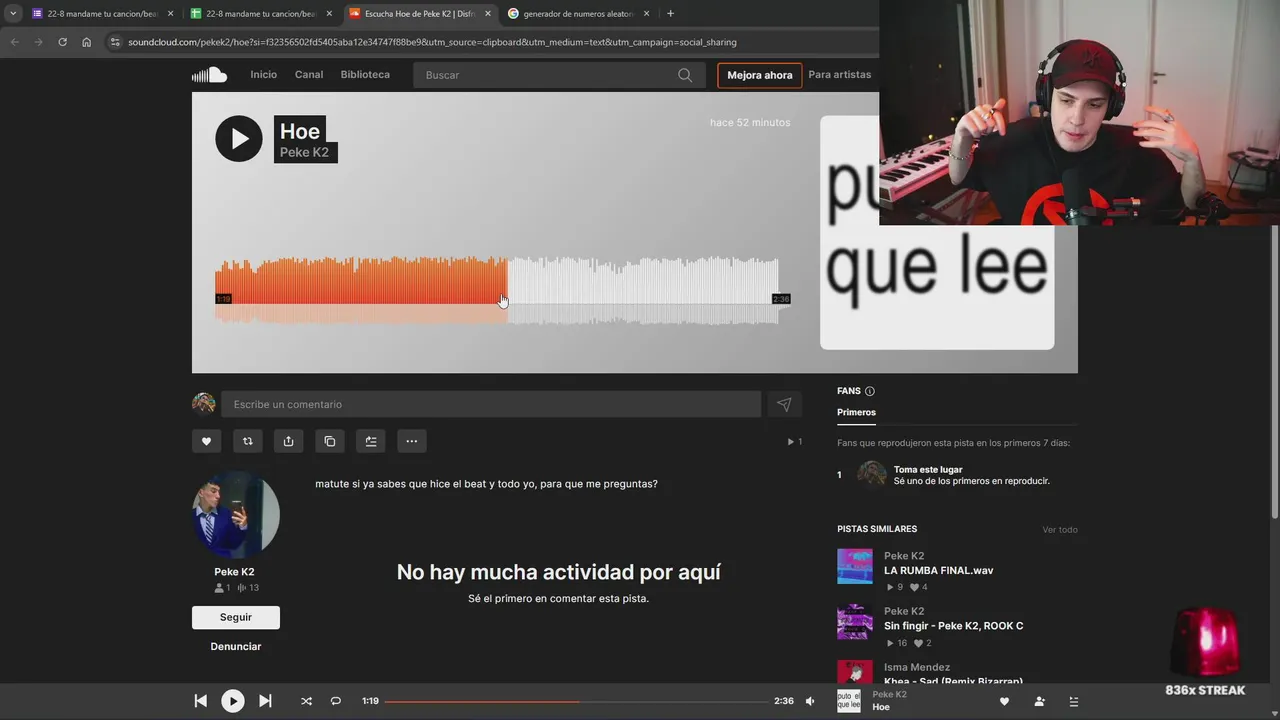Open the Para artistas link
Viewport: 1280px width, 720px height.
pos(839,75)
